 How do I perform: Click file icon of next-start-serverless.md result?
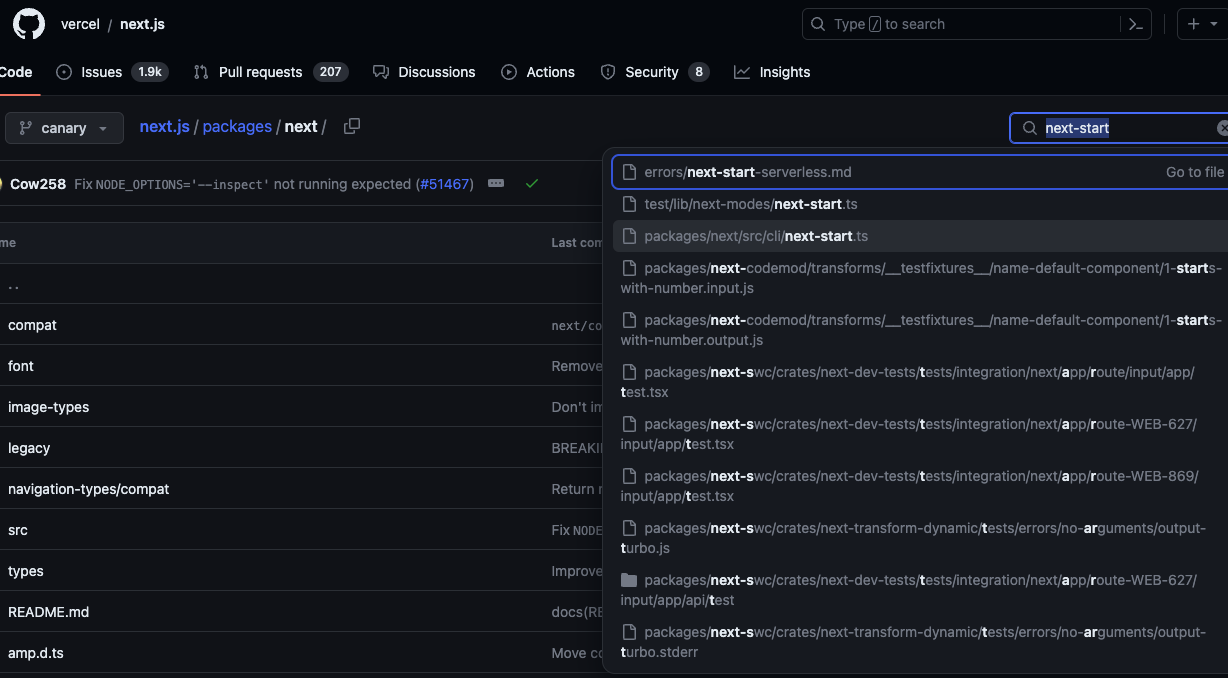(629, 172)
